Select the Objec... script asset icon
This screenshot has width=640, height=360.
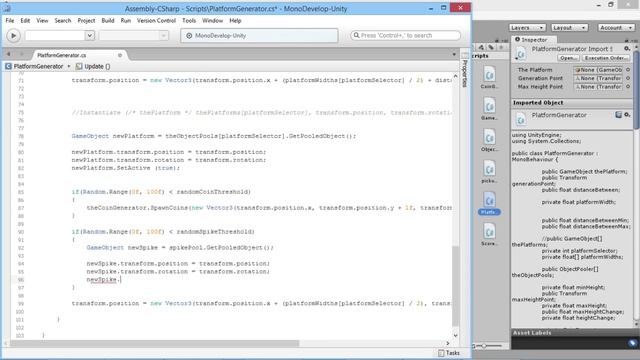click(489, 138)
